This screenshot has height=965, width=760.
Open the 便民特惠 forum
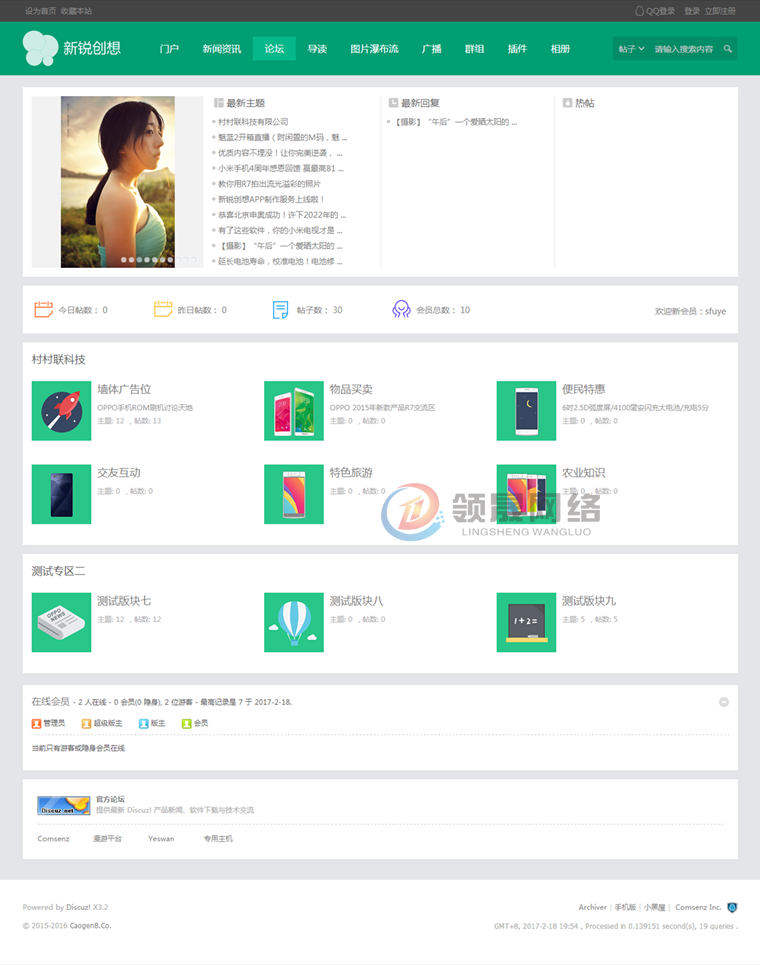583,389
